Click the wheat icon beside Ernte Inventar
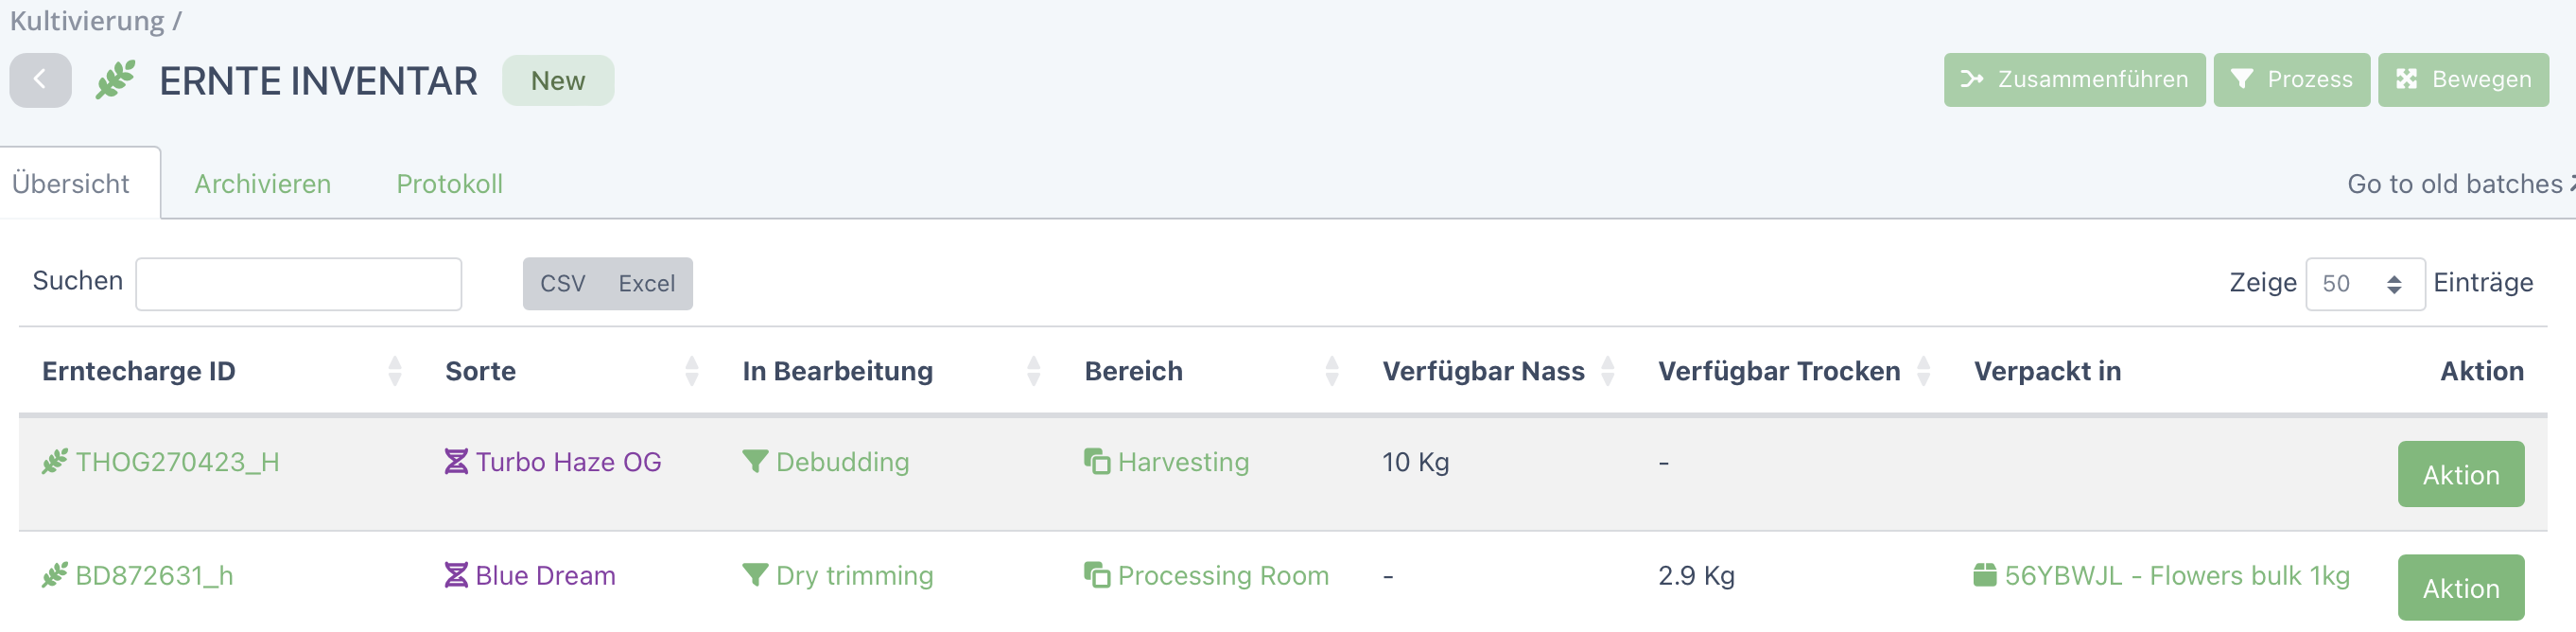The width and height of the screenshot is (2576, 632). 116,80
